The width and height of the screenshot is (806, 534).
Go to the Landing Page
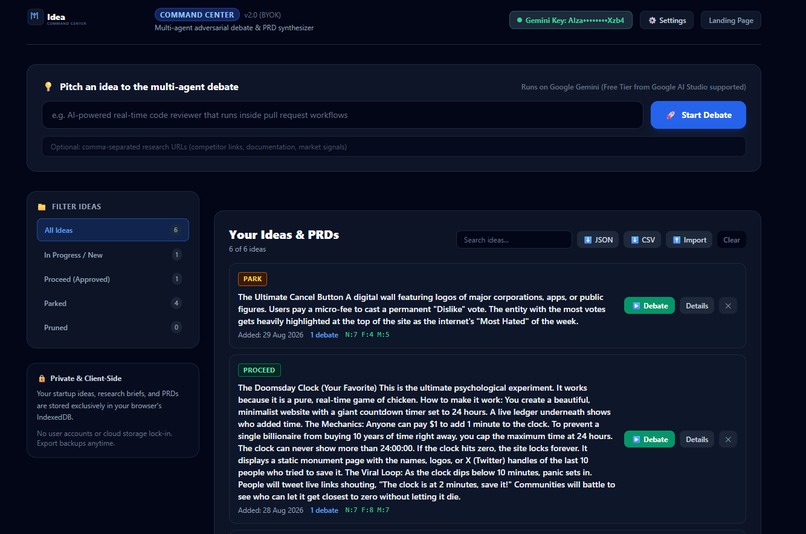tap(730, 20)
